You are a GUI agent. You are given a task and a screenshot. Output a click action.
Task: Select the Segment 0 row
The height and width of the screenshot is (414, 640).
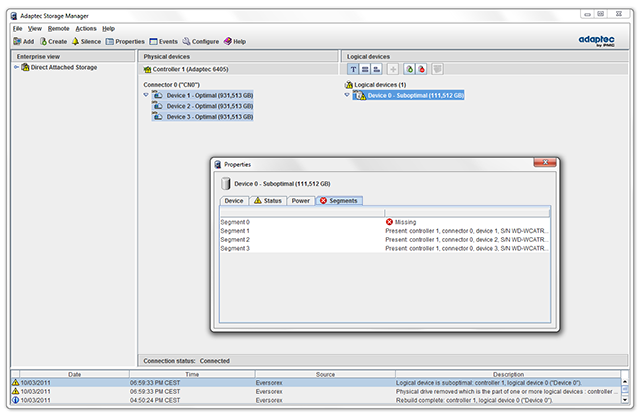point(384,222)
